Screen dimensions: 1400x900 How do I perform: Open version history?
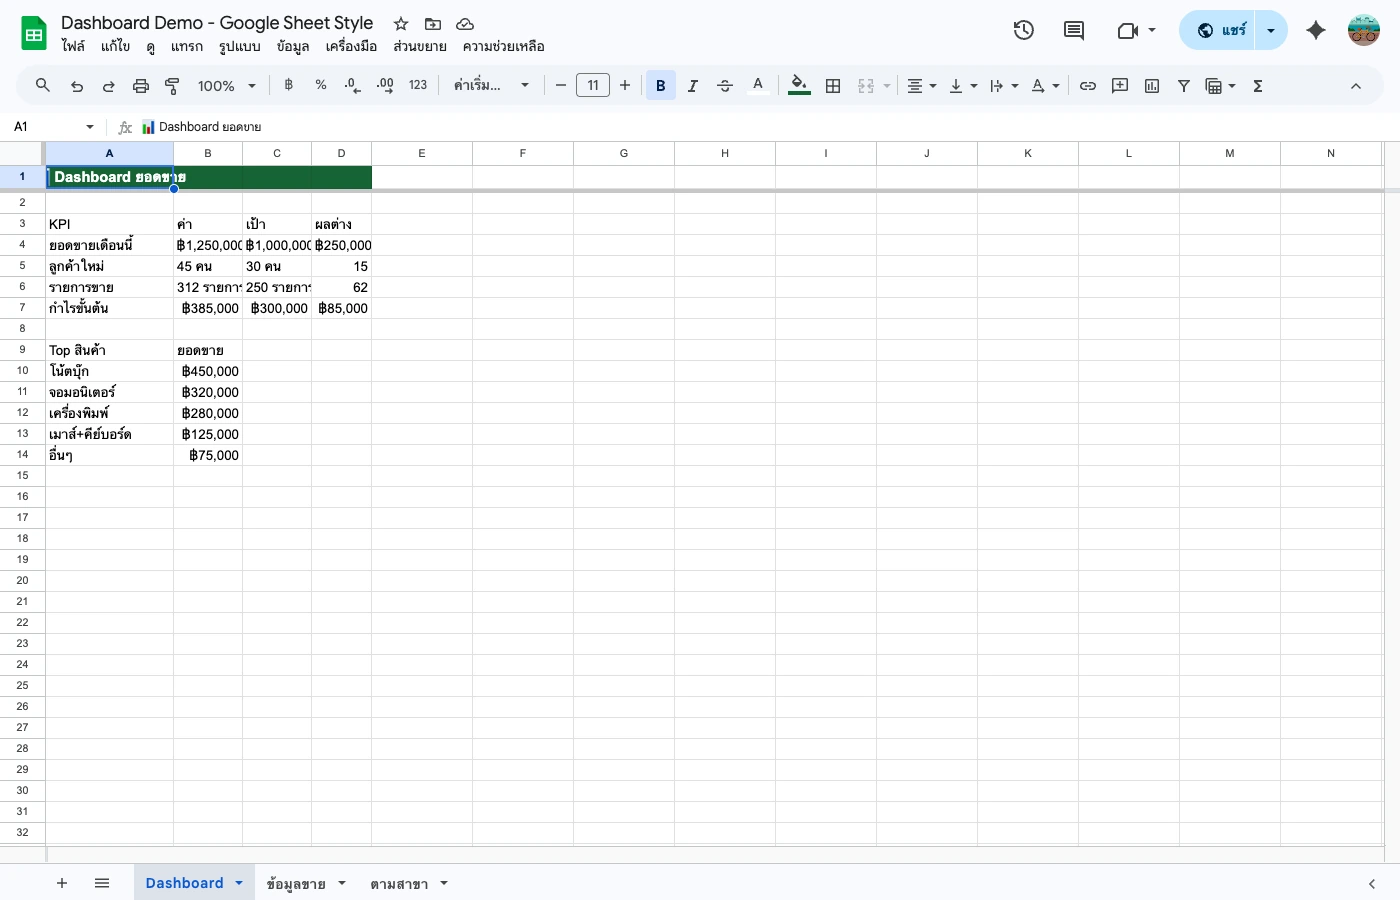1024,30
